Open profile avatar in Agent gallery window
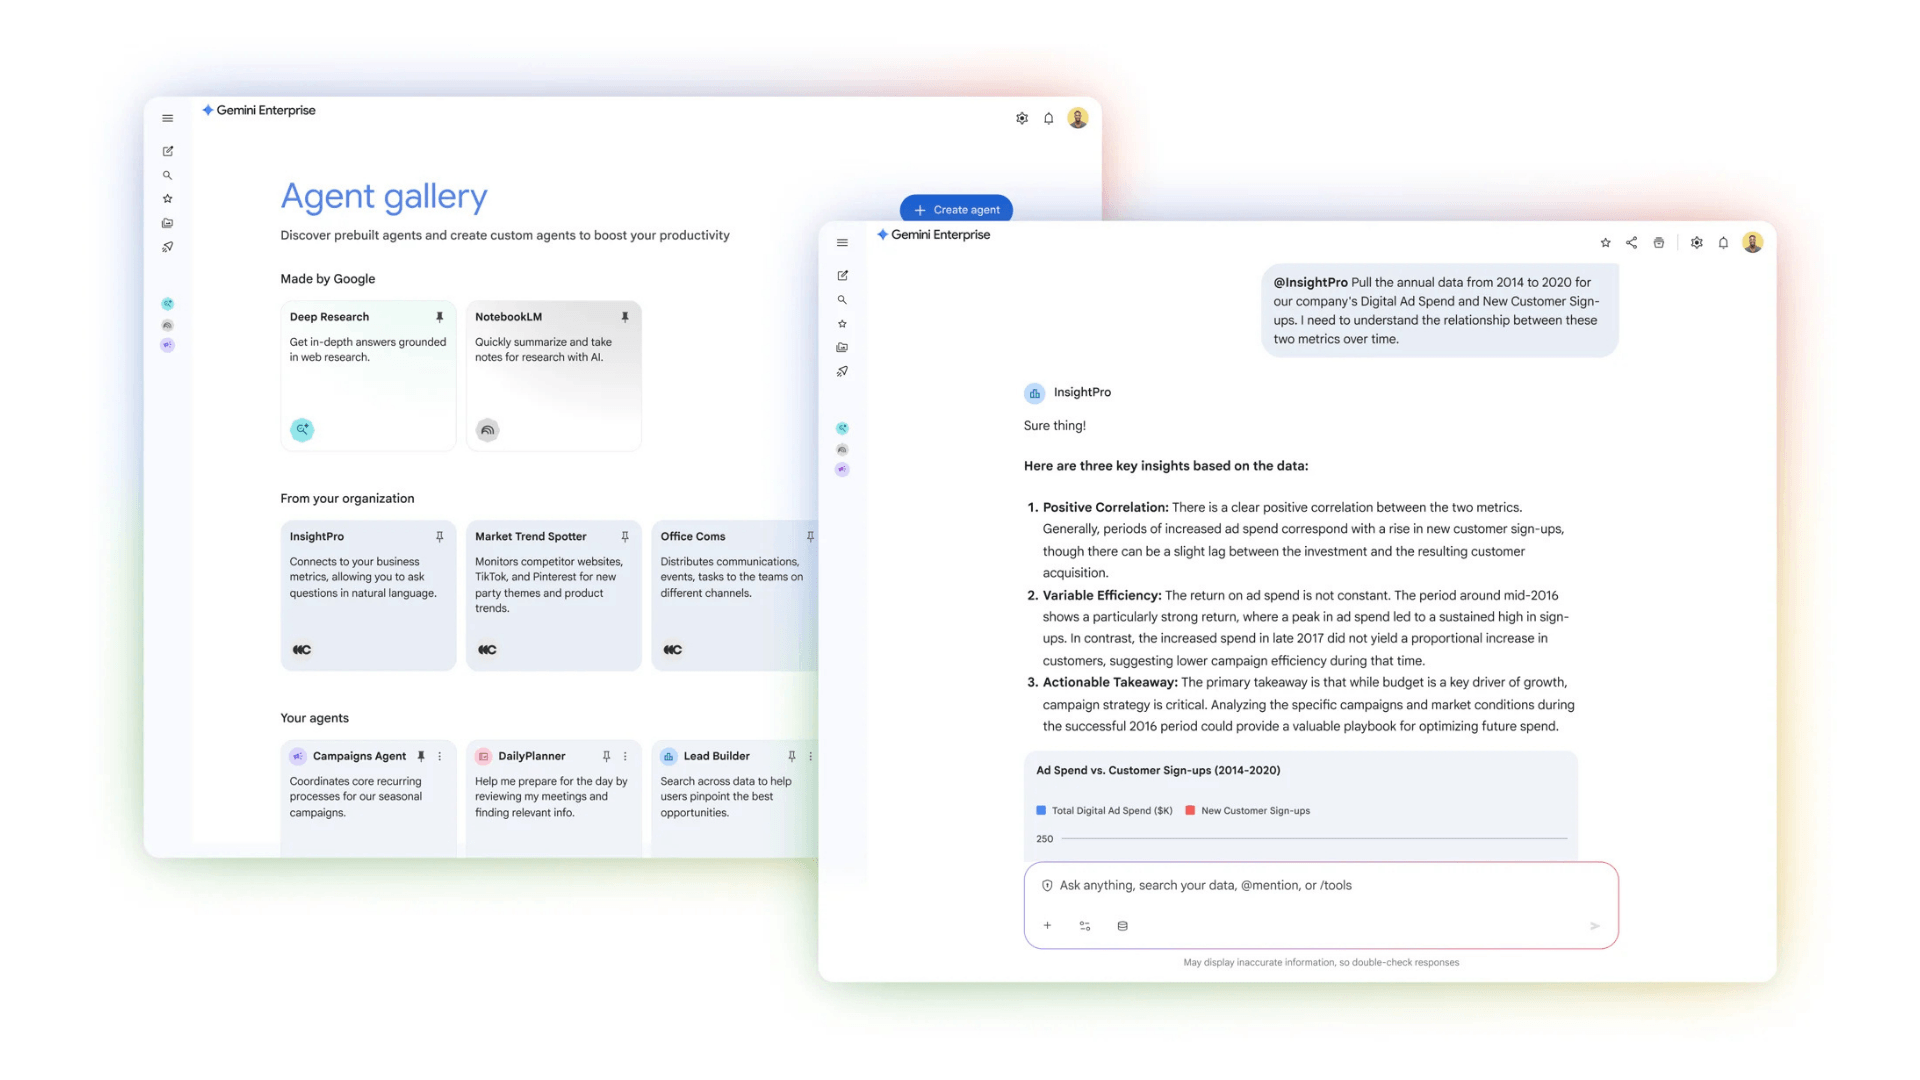This screenshot has height=1080, width=1920. (1078, 118)
